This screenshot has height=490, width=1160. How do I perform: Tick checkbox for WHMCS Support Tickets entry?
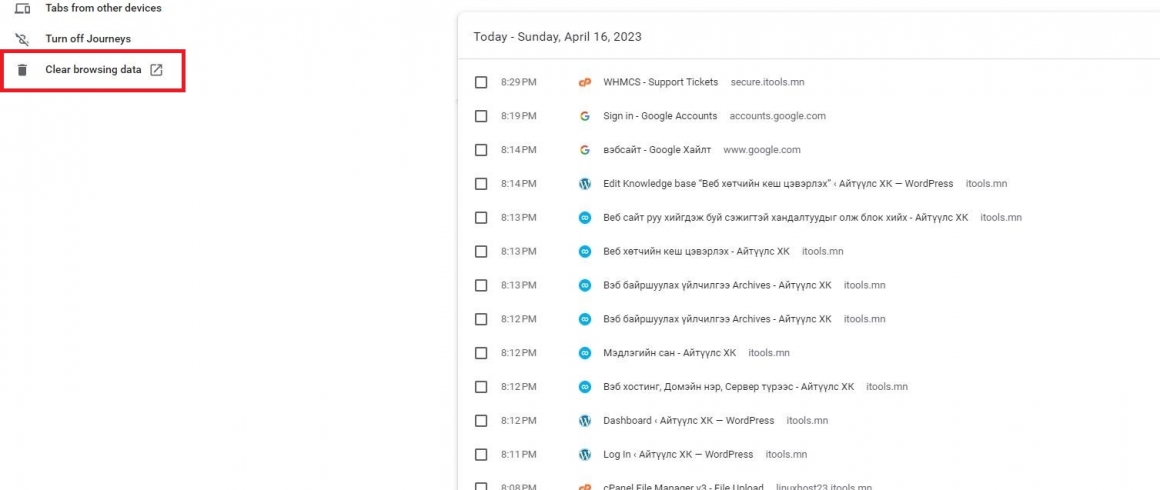[x=481, y=82]
